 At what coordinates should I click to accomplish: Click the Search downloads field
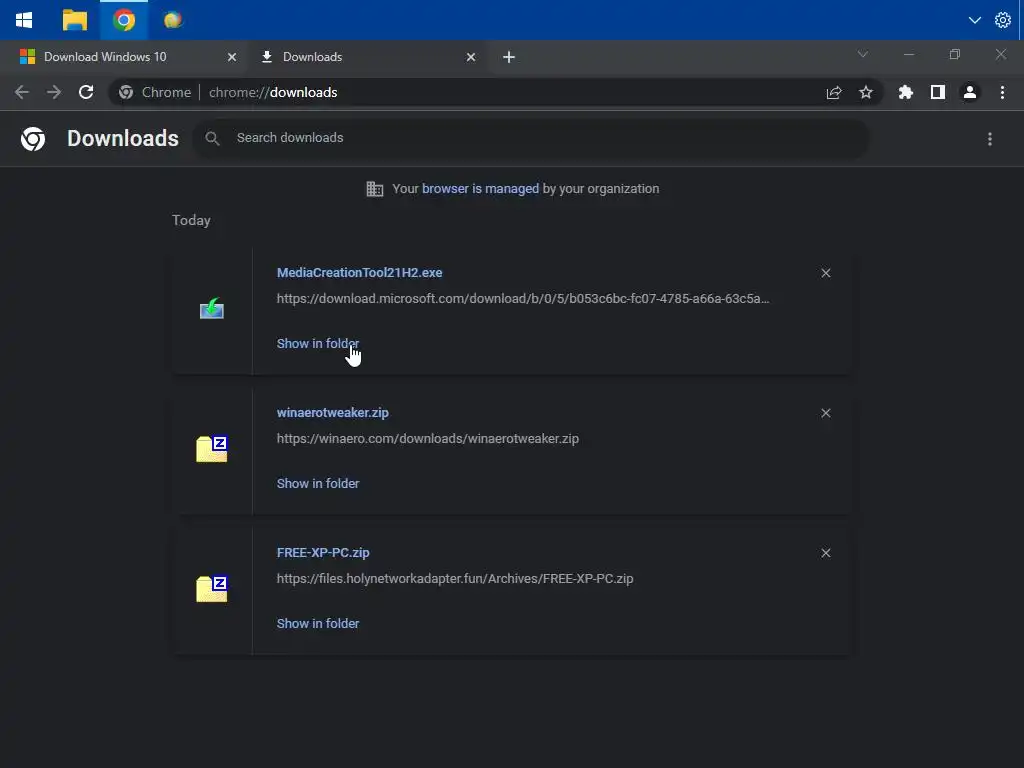point(530,138)
